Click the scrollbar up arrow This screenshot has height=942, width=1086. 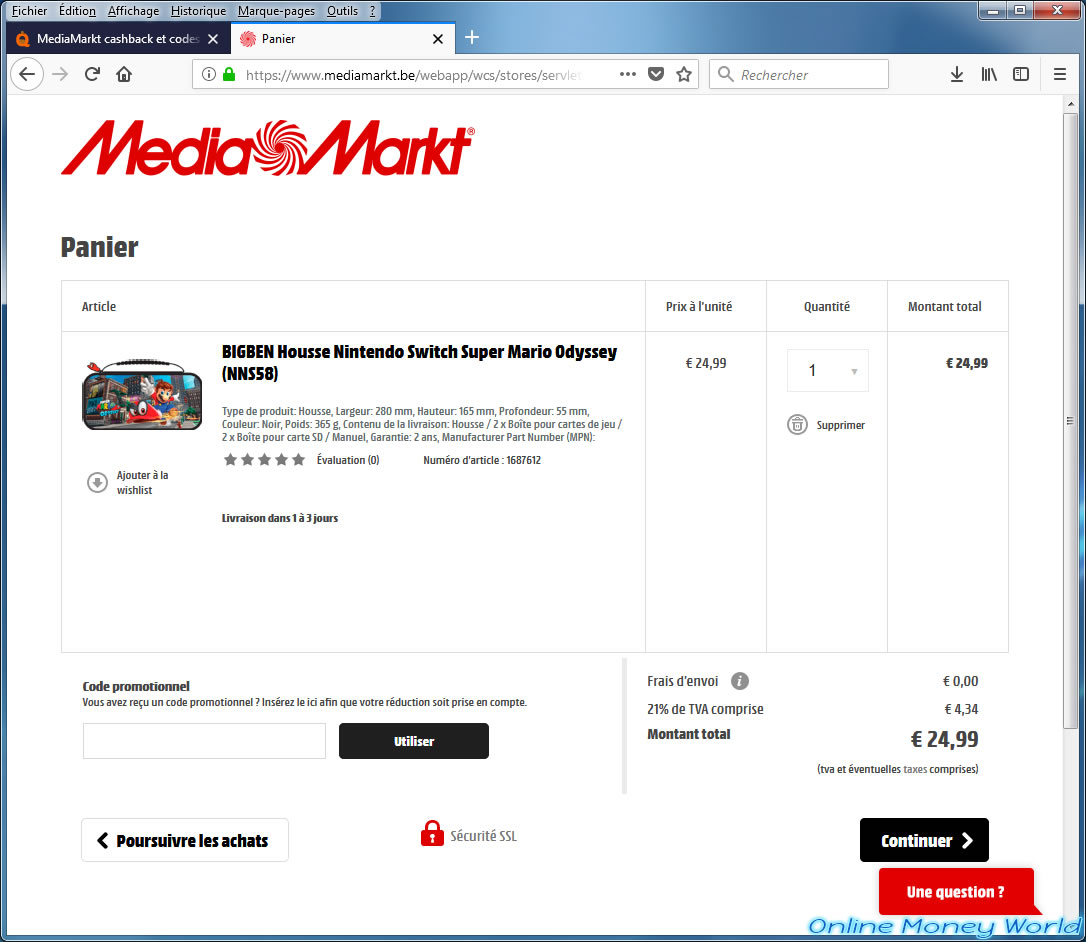click(x=1071, y=104)
